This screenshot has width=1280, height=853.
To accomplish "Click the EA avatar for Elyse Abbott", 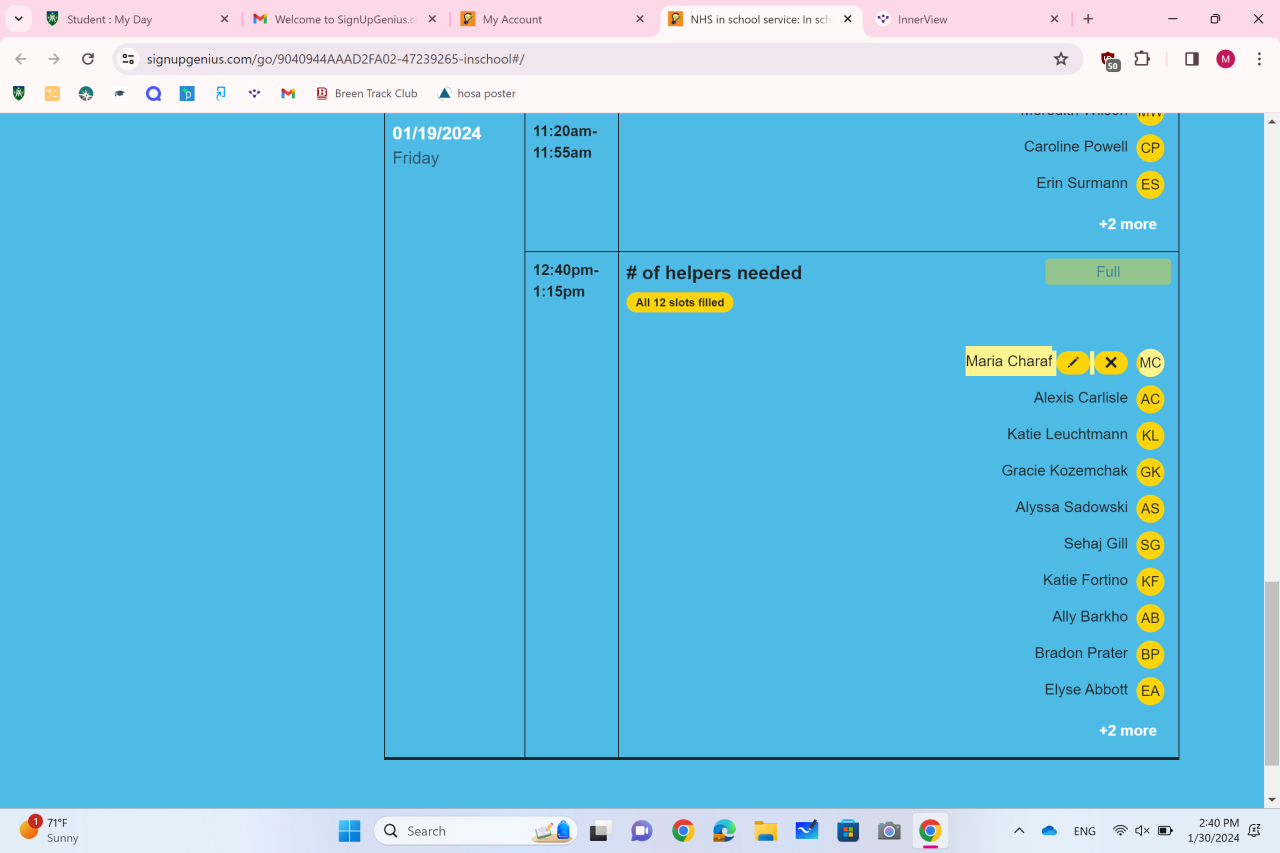I will tap(1150, 691).
